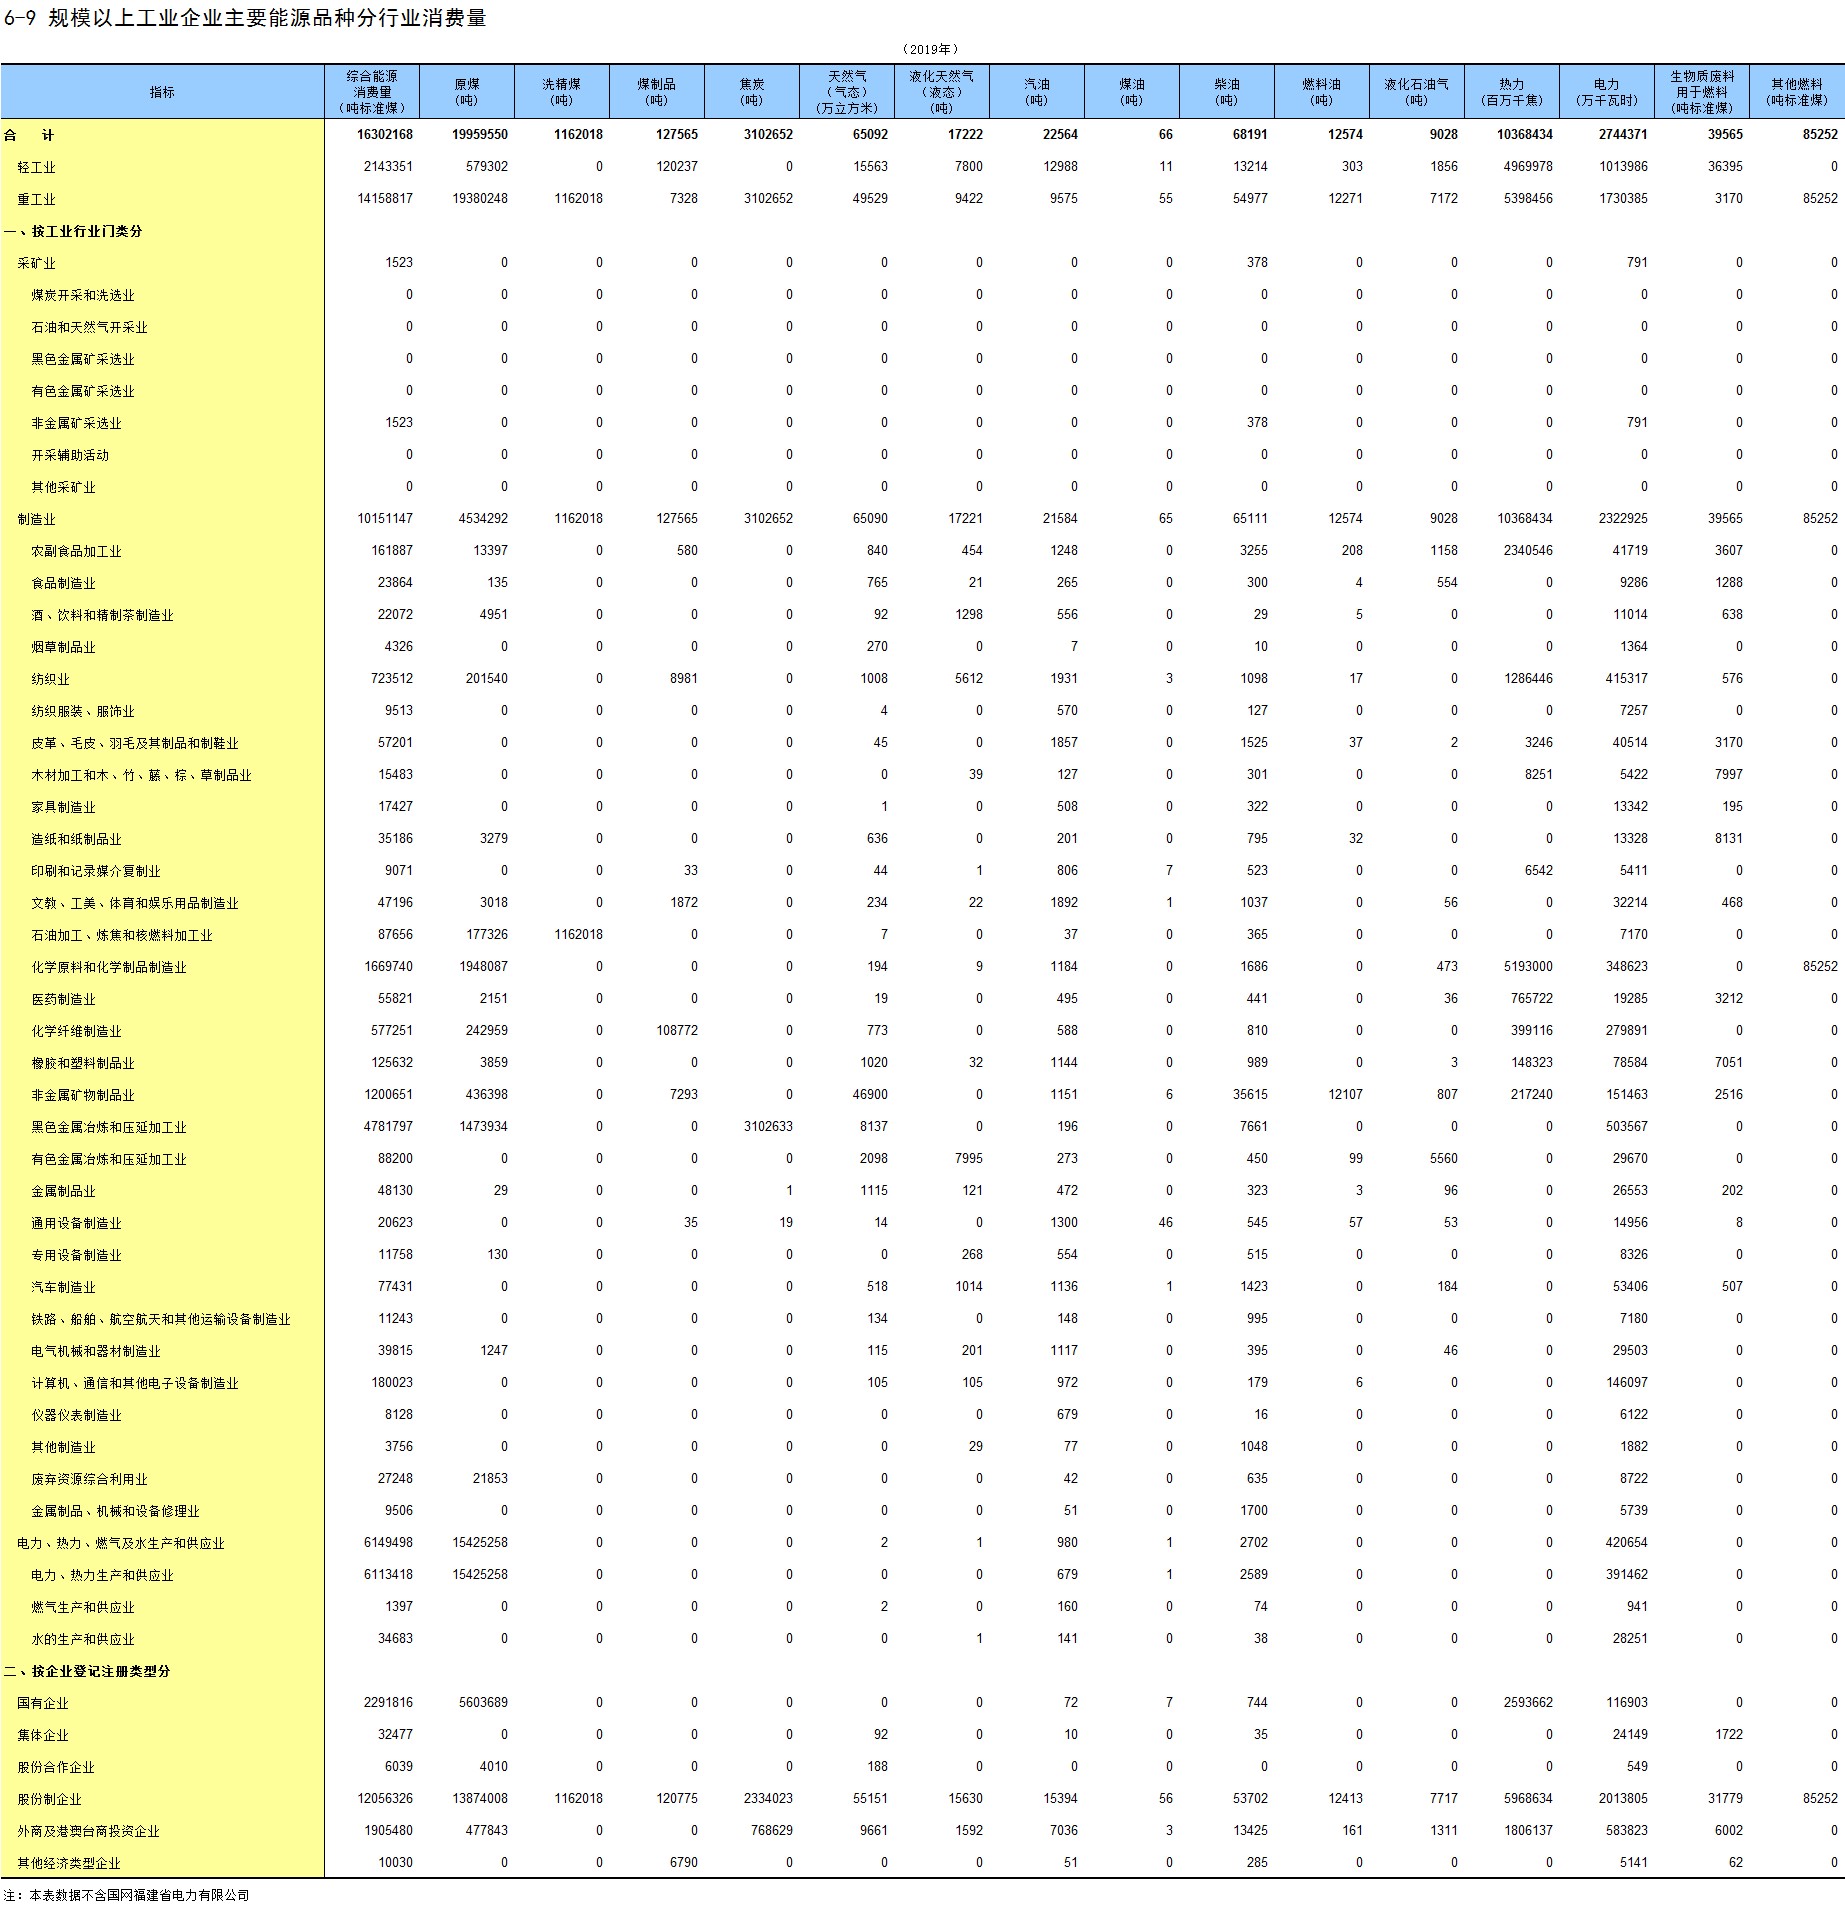Screen dimensions: 1845x1911
Task: Select the 纺织业 row label
Action: 50,679
